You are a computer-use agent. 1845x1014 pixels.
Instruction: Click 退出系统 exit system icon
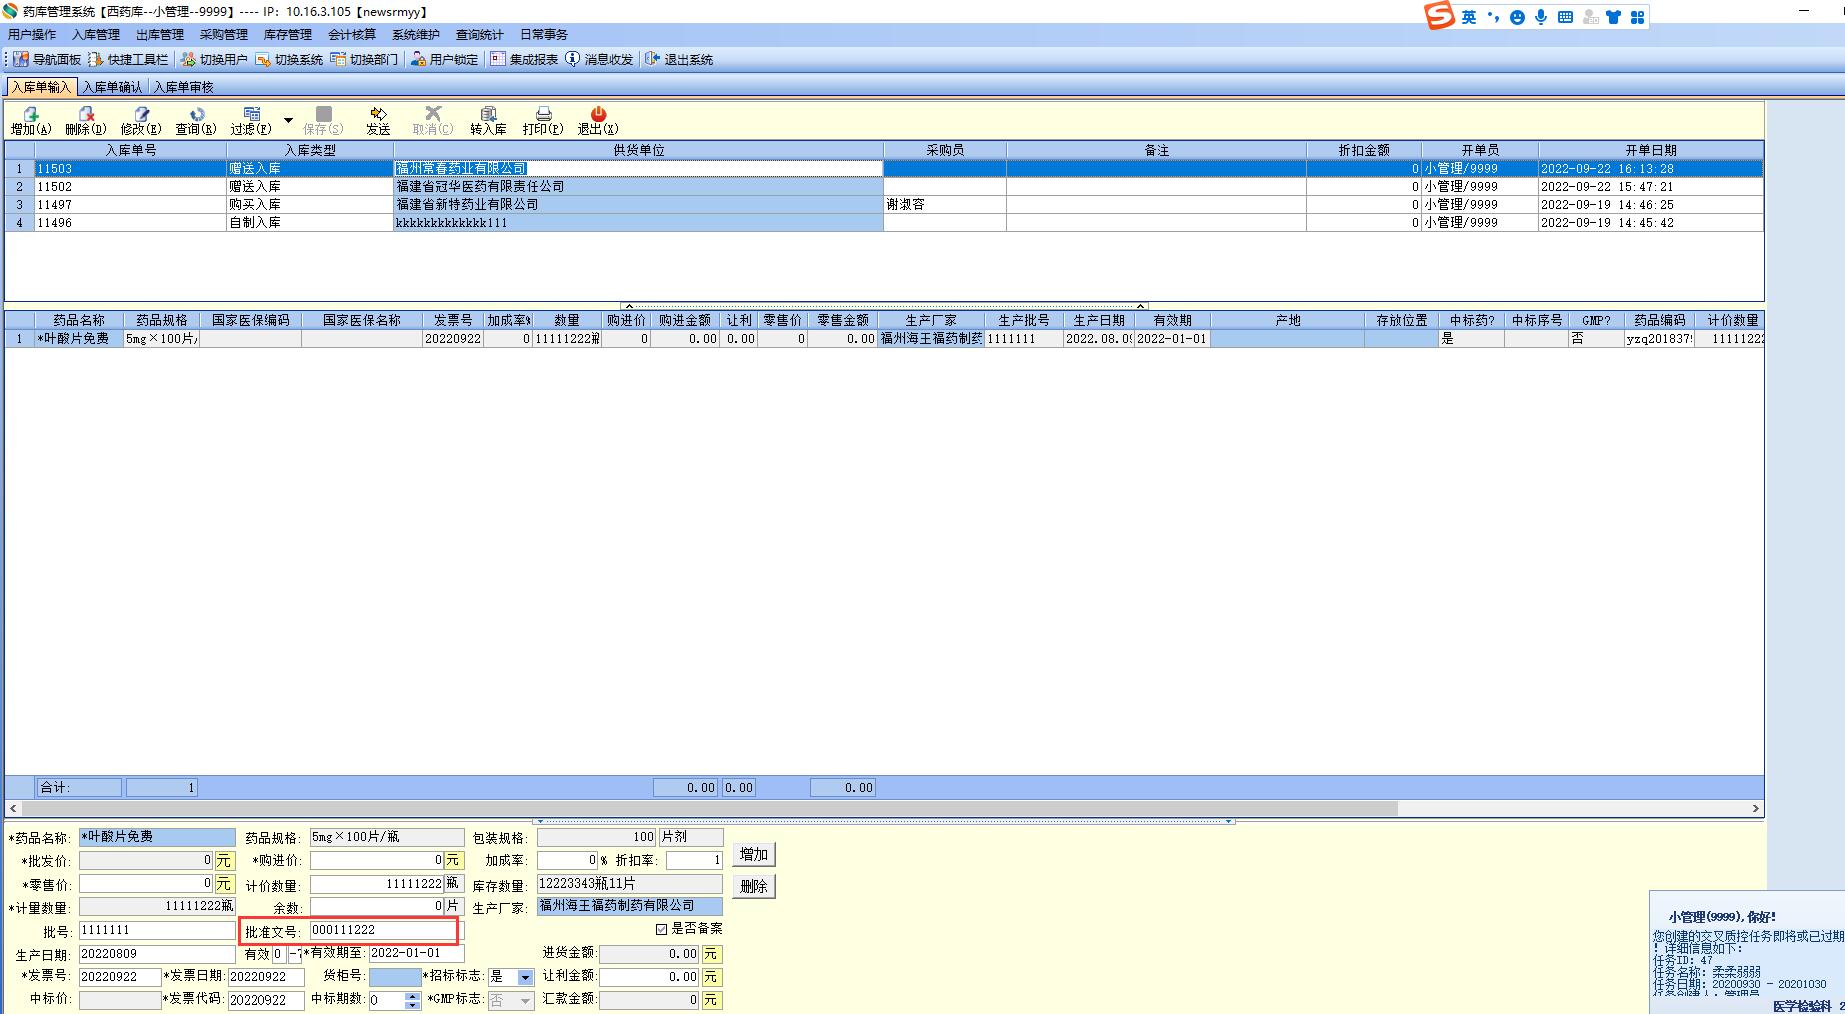coord(679,60)
